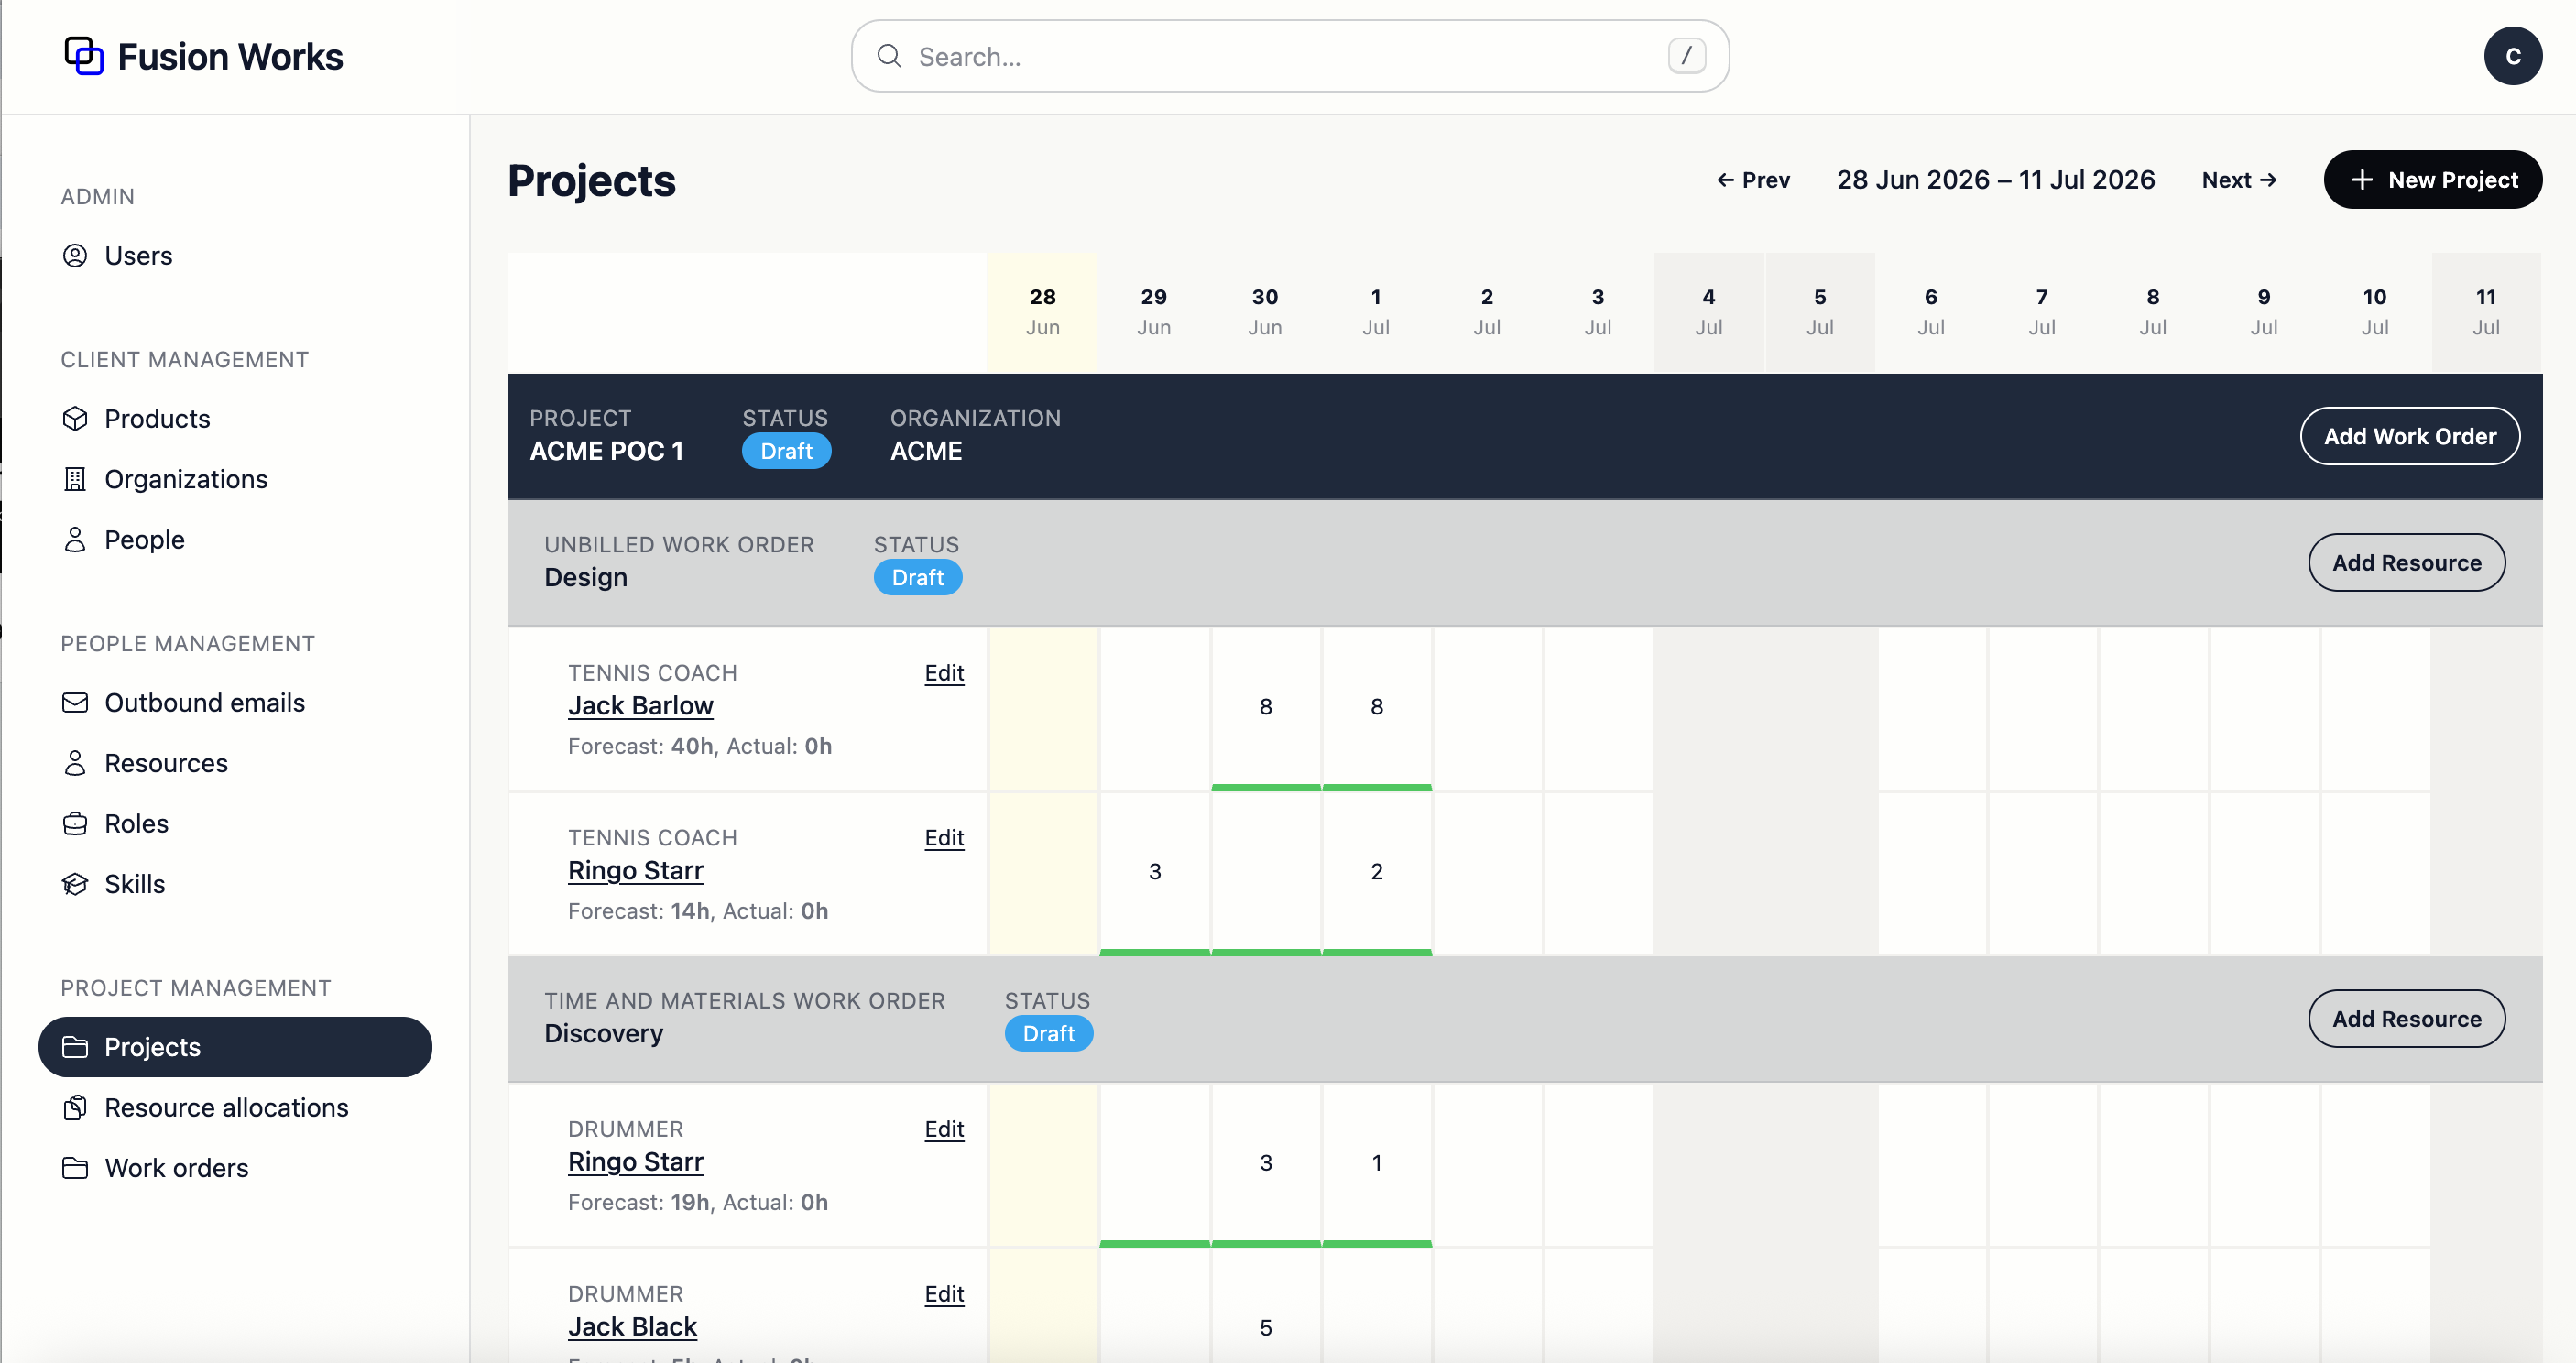Go to the Next date range
Image resolution: width=2576 pixels, height=1363 pixels.
coord(2239,180)
